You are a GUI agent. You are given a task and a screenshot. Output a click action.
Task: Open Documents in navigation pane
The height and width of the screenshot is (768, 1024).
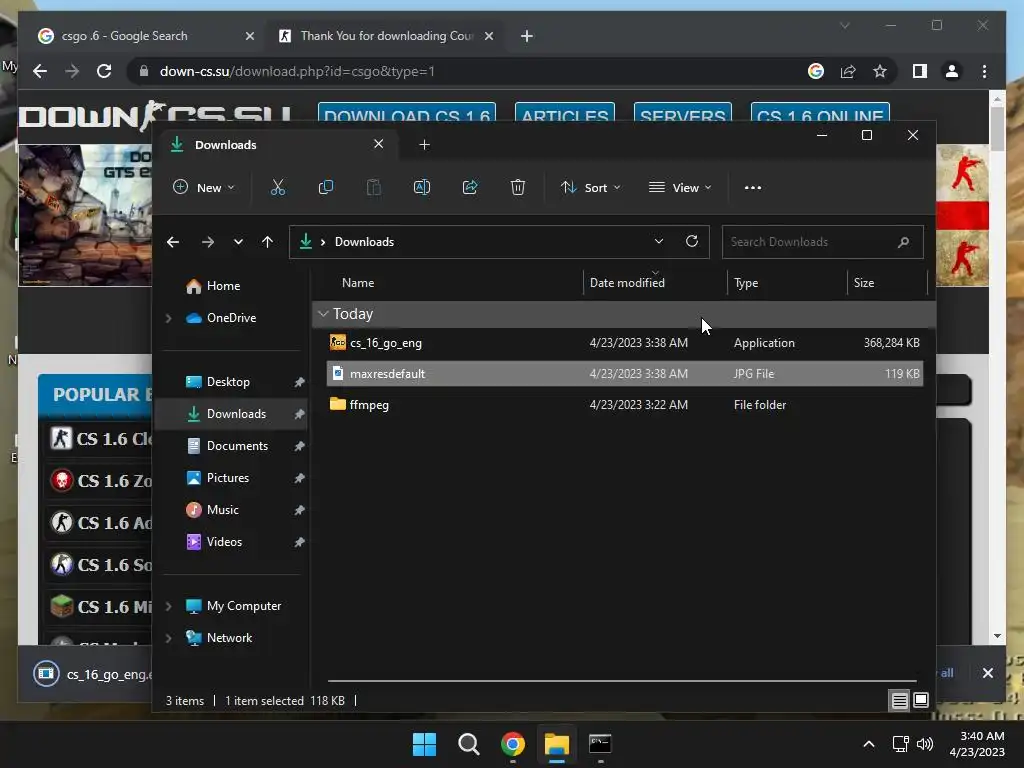coord(237,446)
